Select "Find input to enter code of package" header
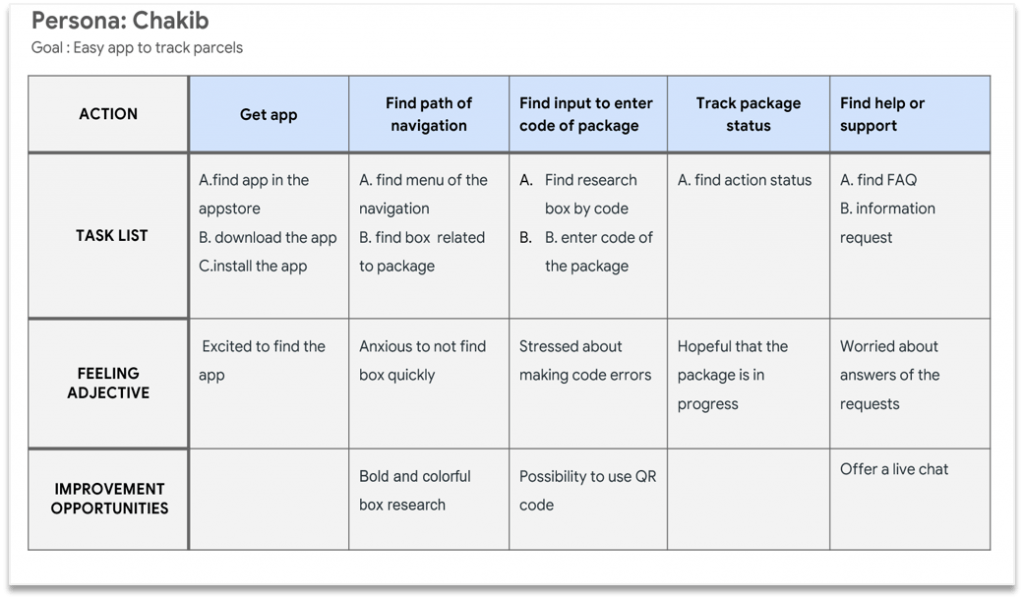The width and height of the screenshot is (1024, 600). tap(586, 114)
